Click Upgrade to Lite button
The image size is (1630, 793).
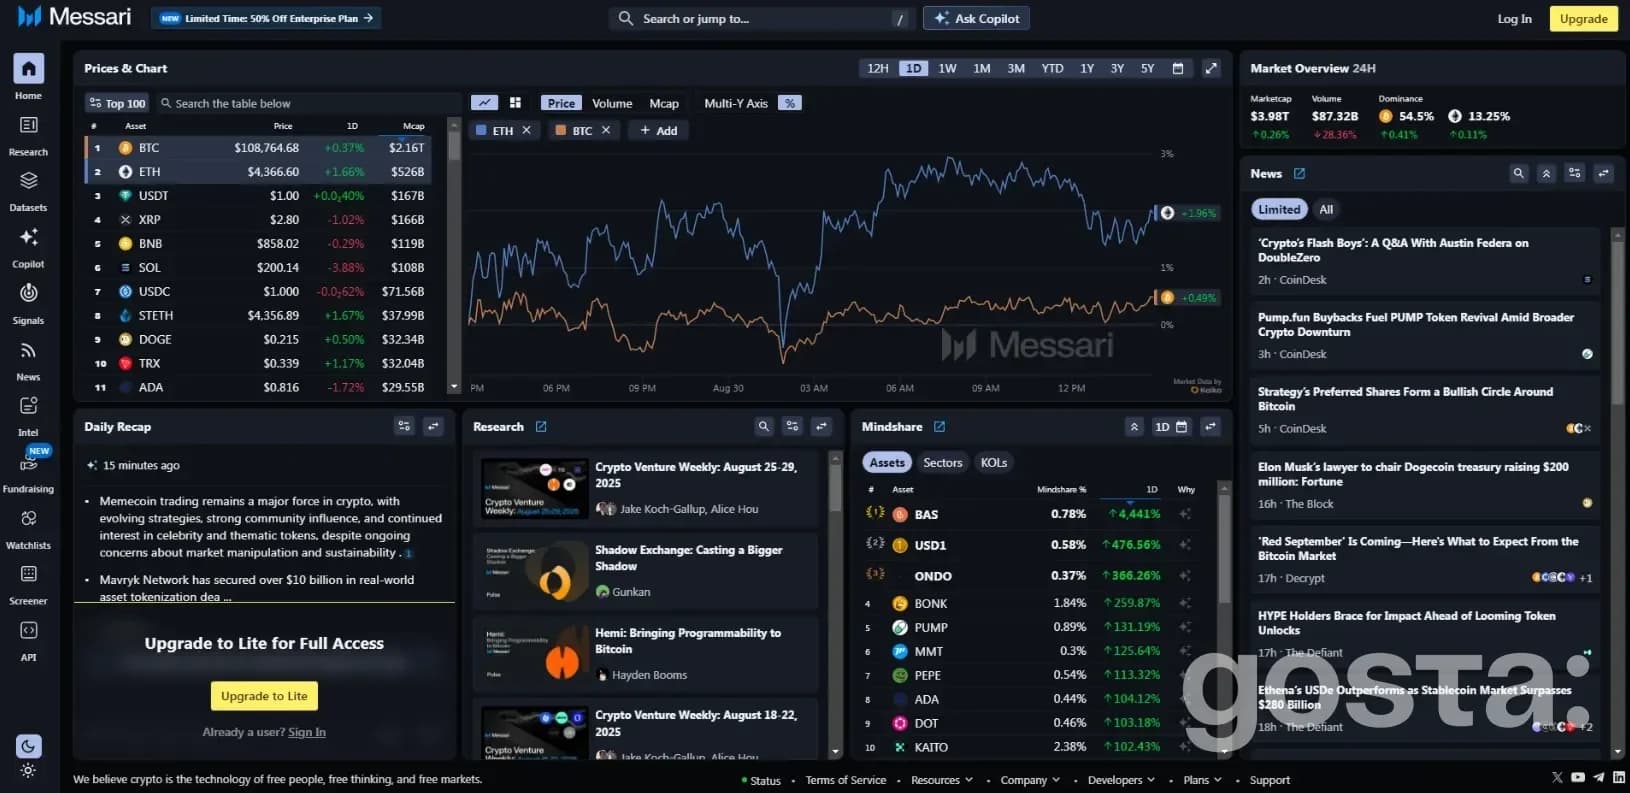tap(264, 696)
